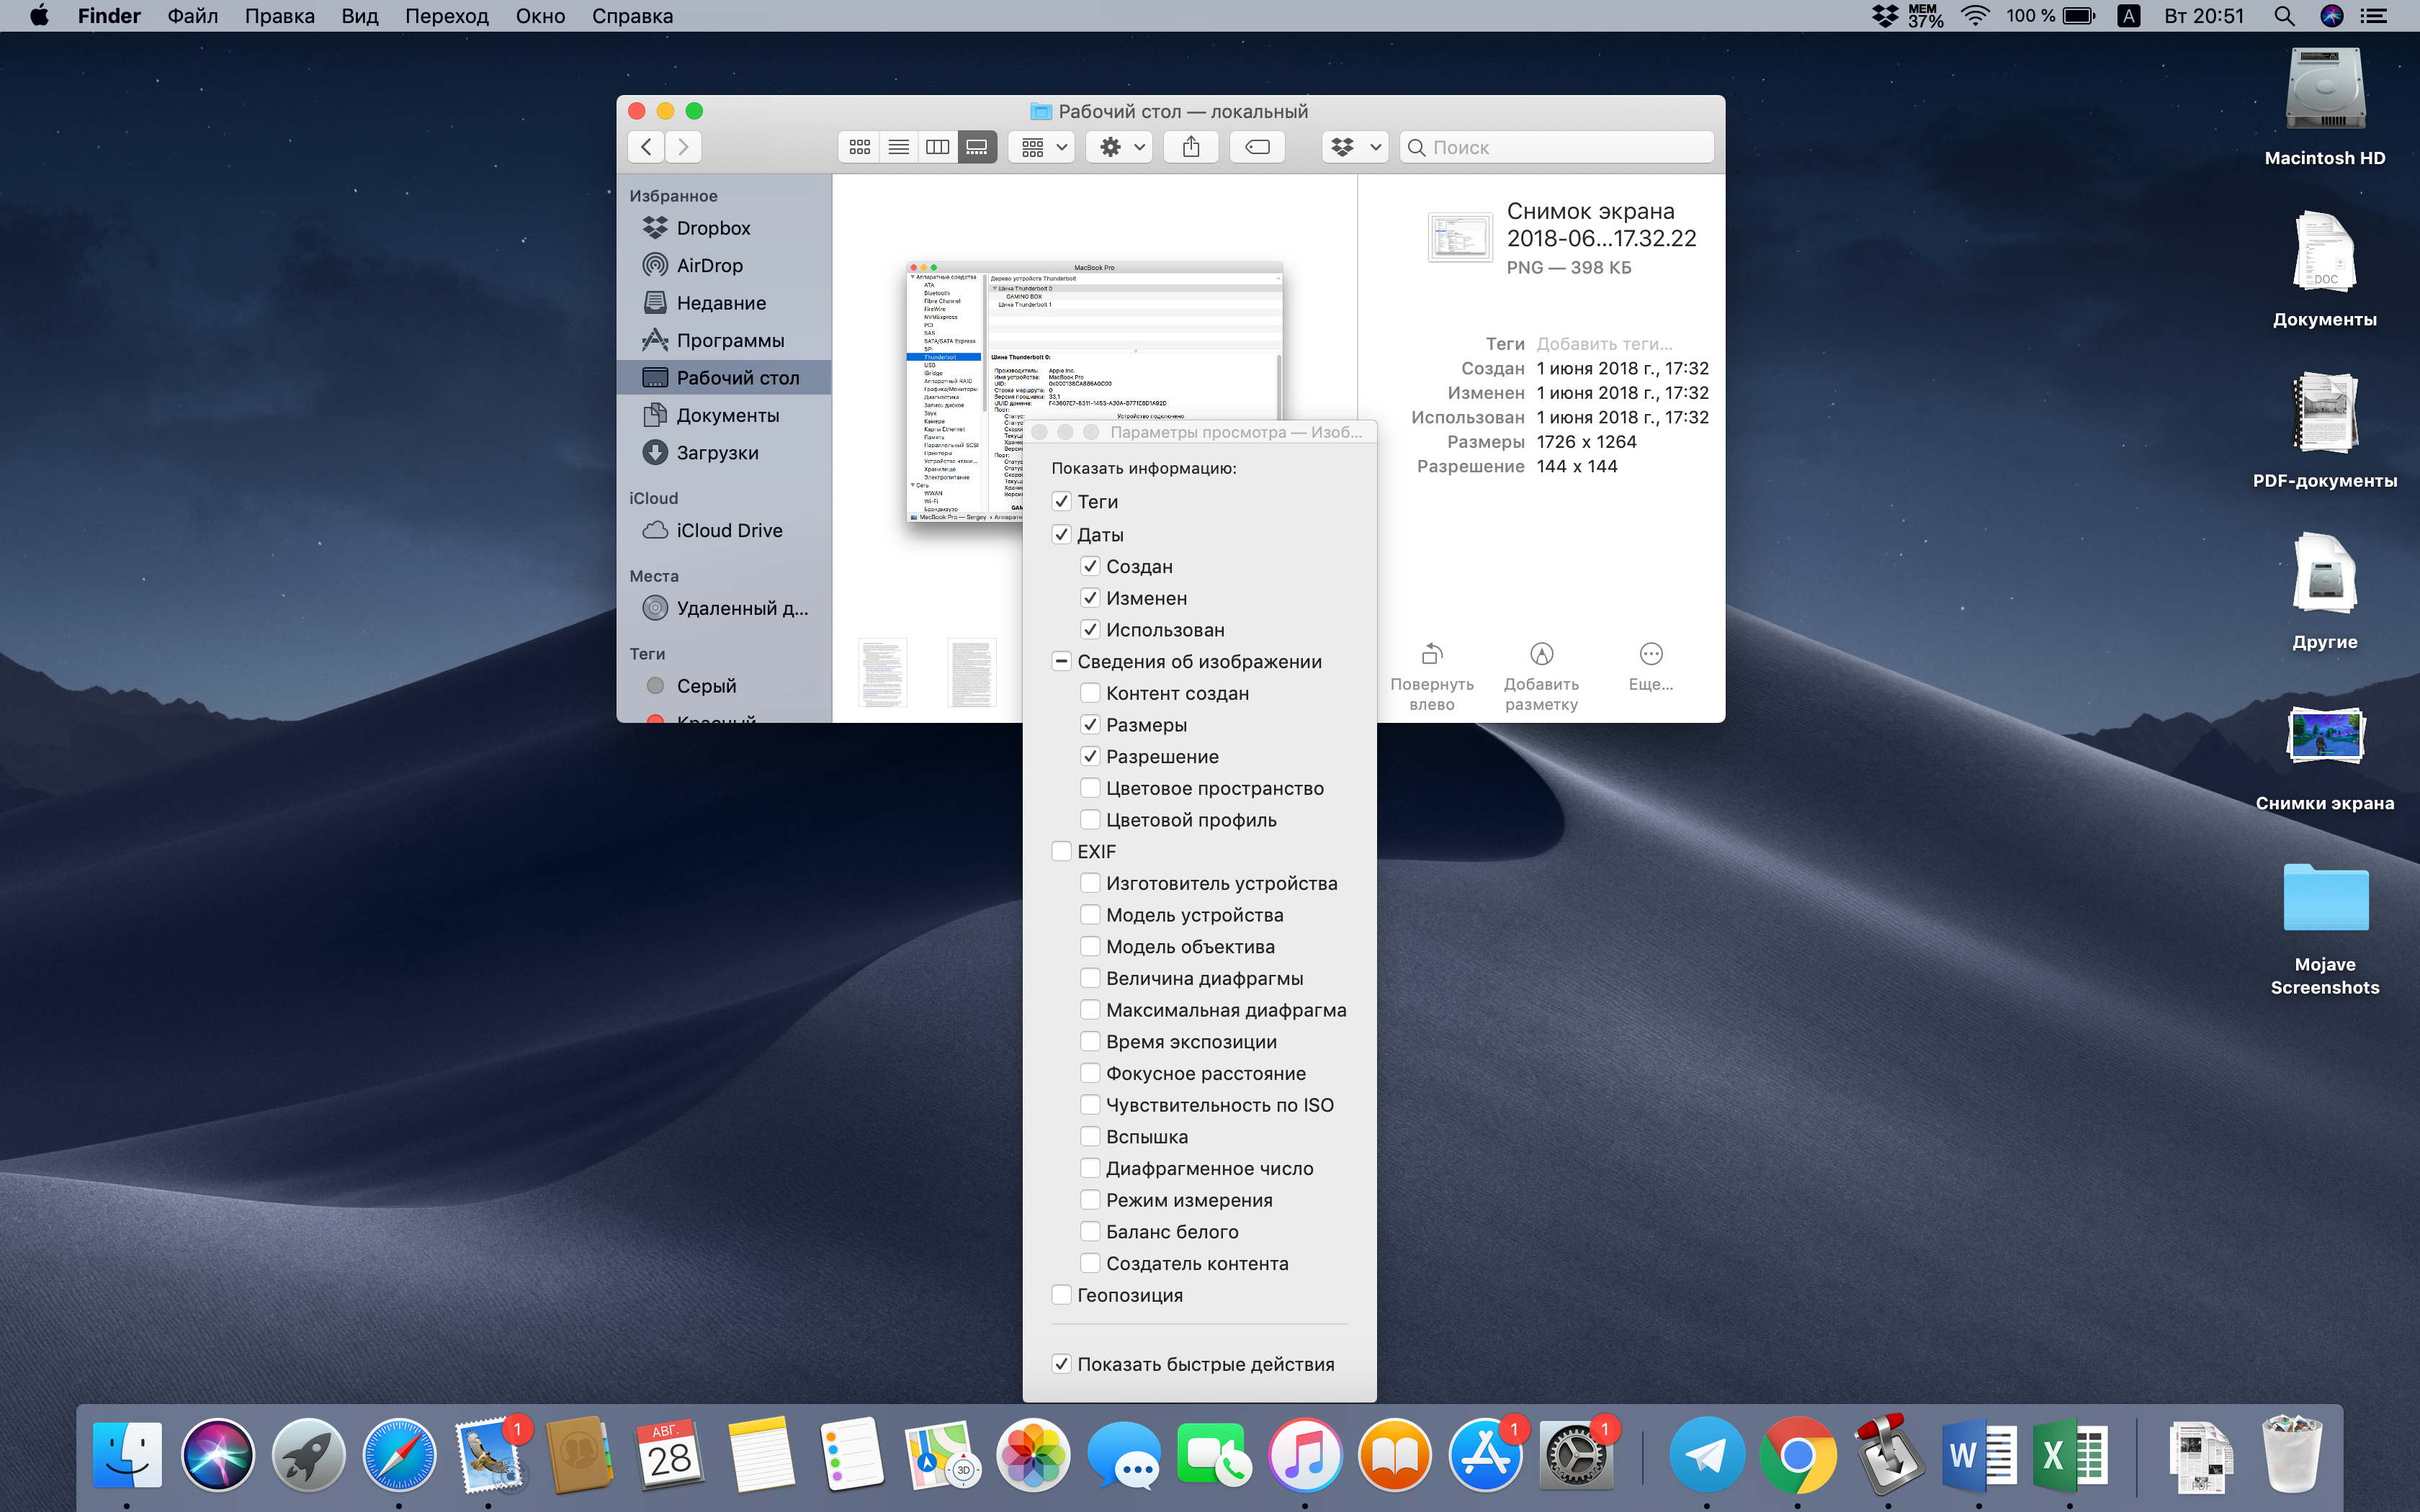2420x1512 pixels.
Task: Open the Вид menu
Action: coord(359,16)
